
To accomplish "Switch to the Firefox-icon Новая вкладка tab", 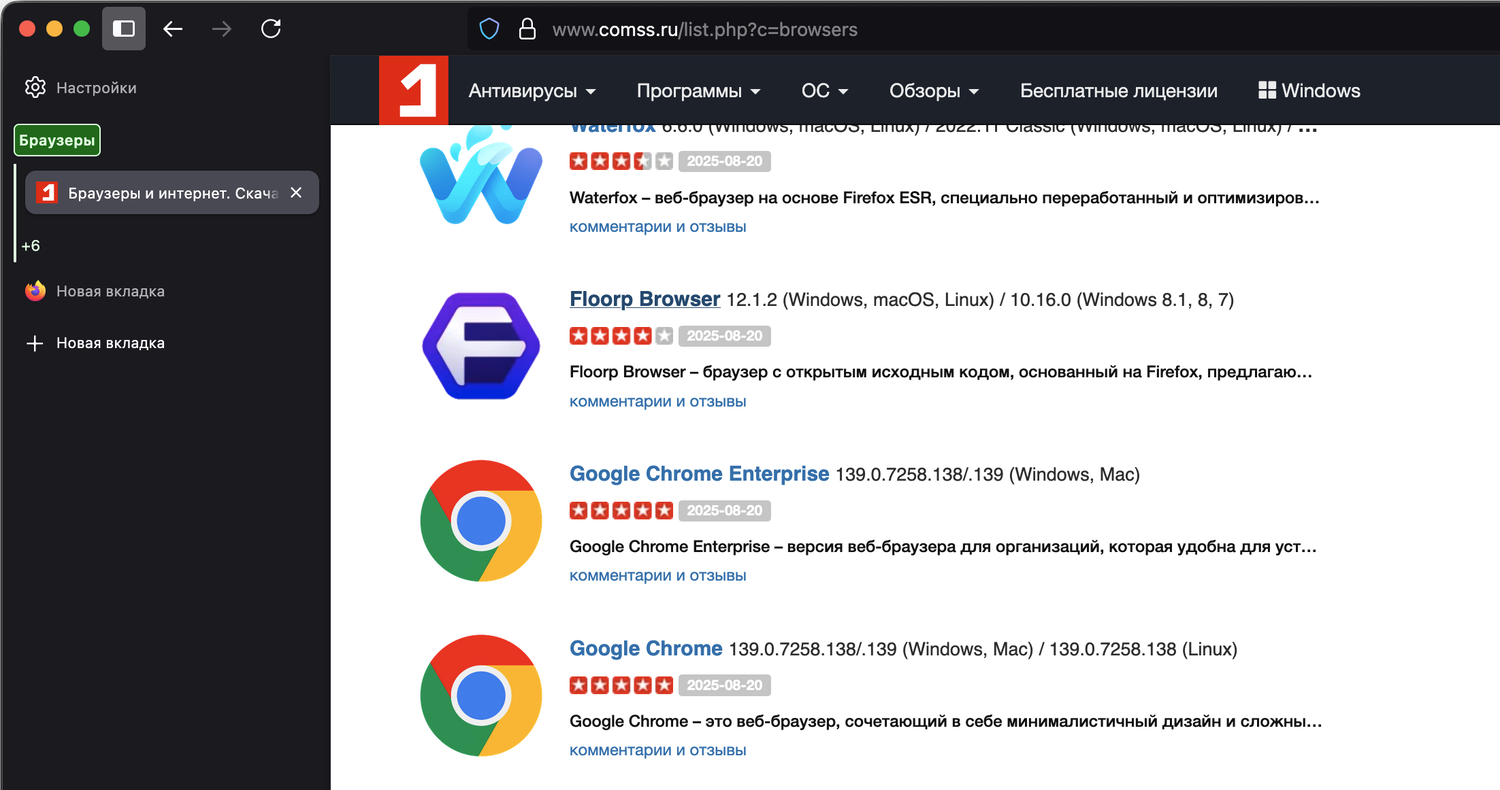I will click(95, 291).
